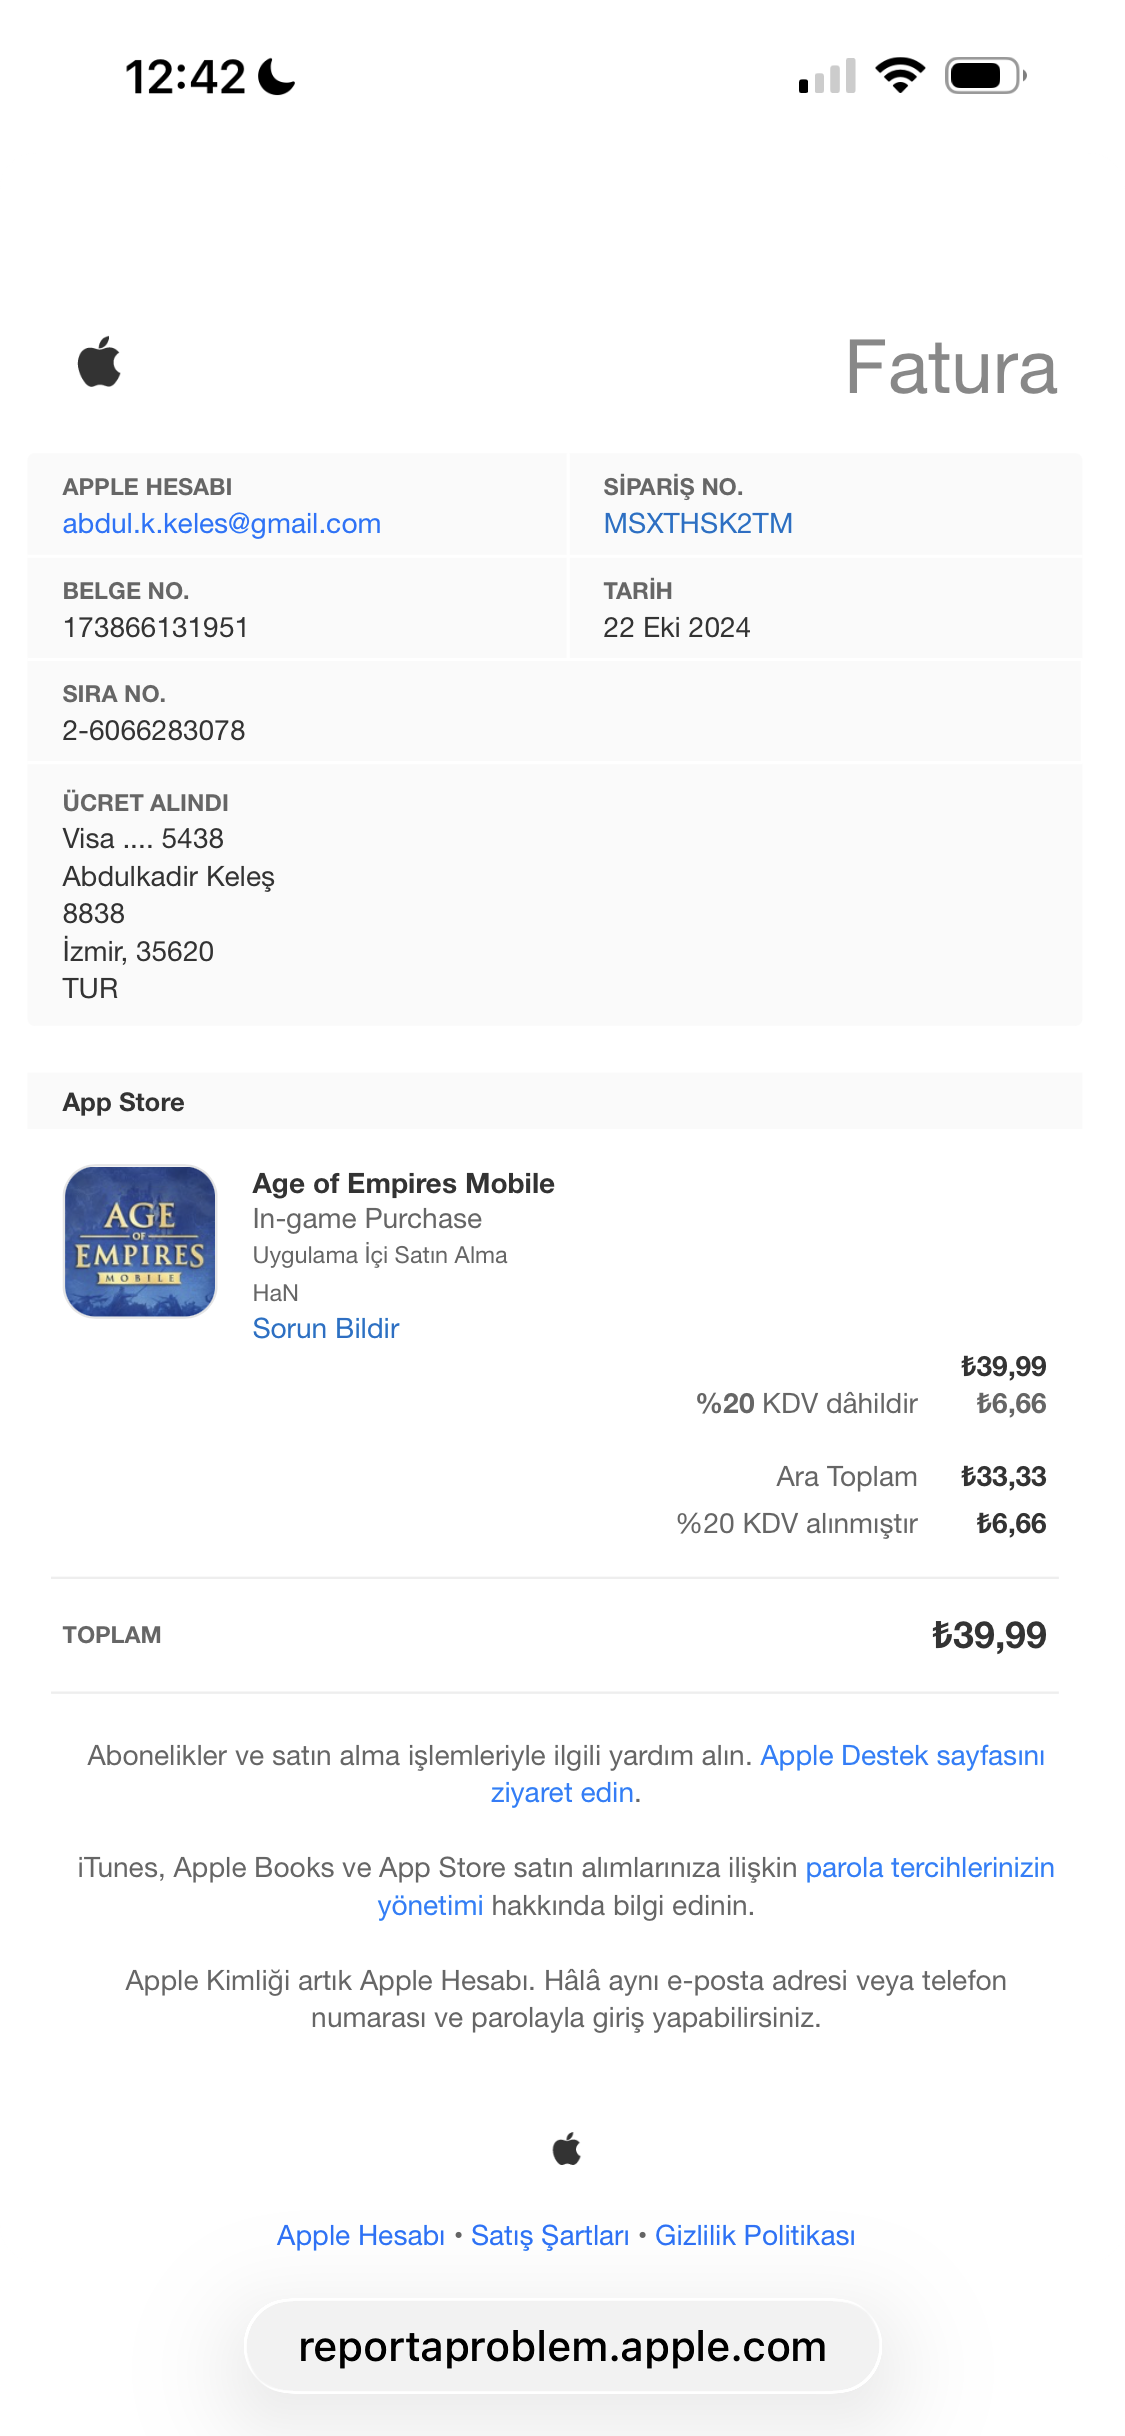
Task: Open order number MSXTHSK2TM link
Action: click(x=698, y=523)
